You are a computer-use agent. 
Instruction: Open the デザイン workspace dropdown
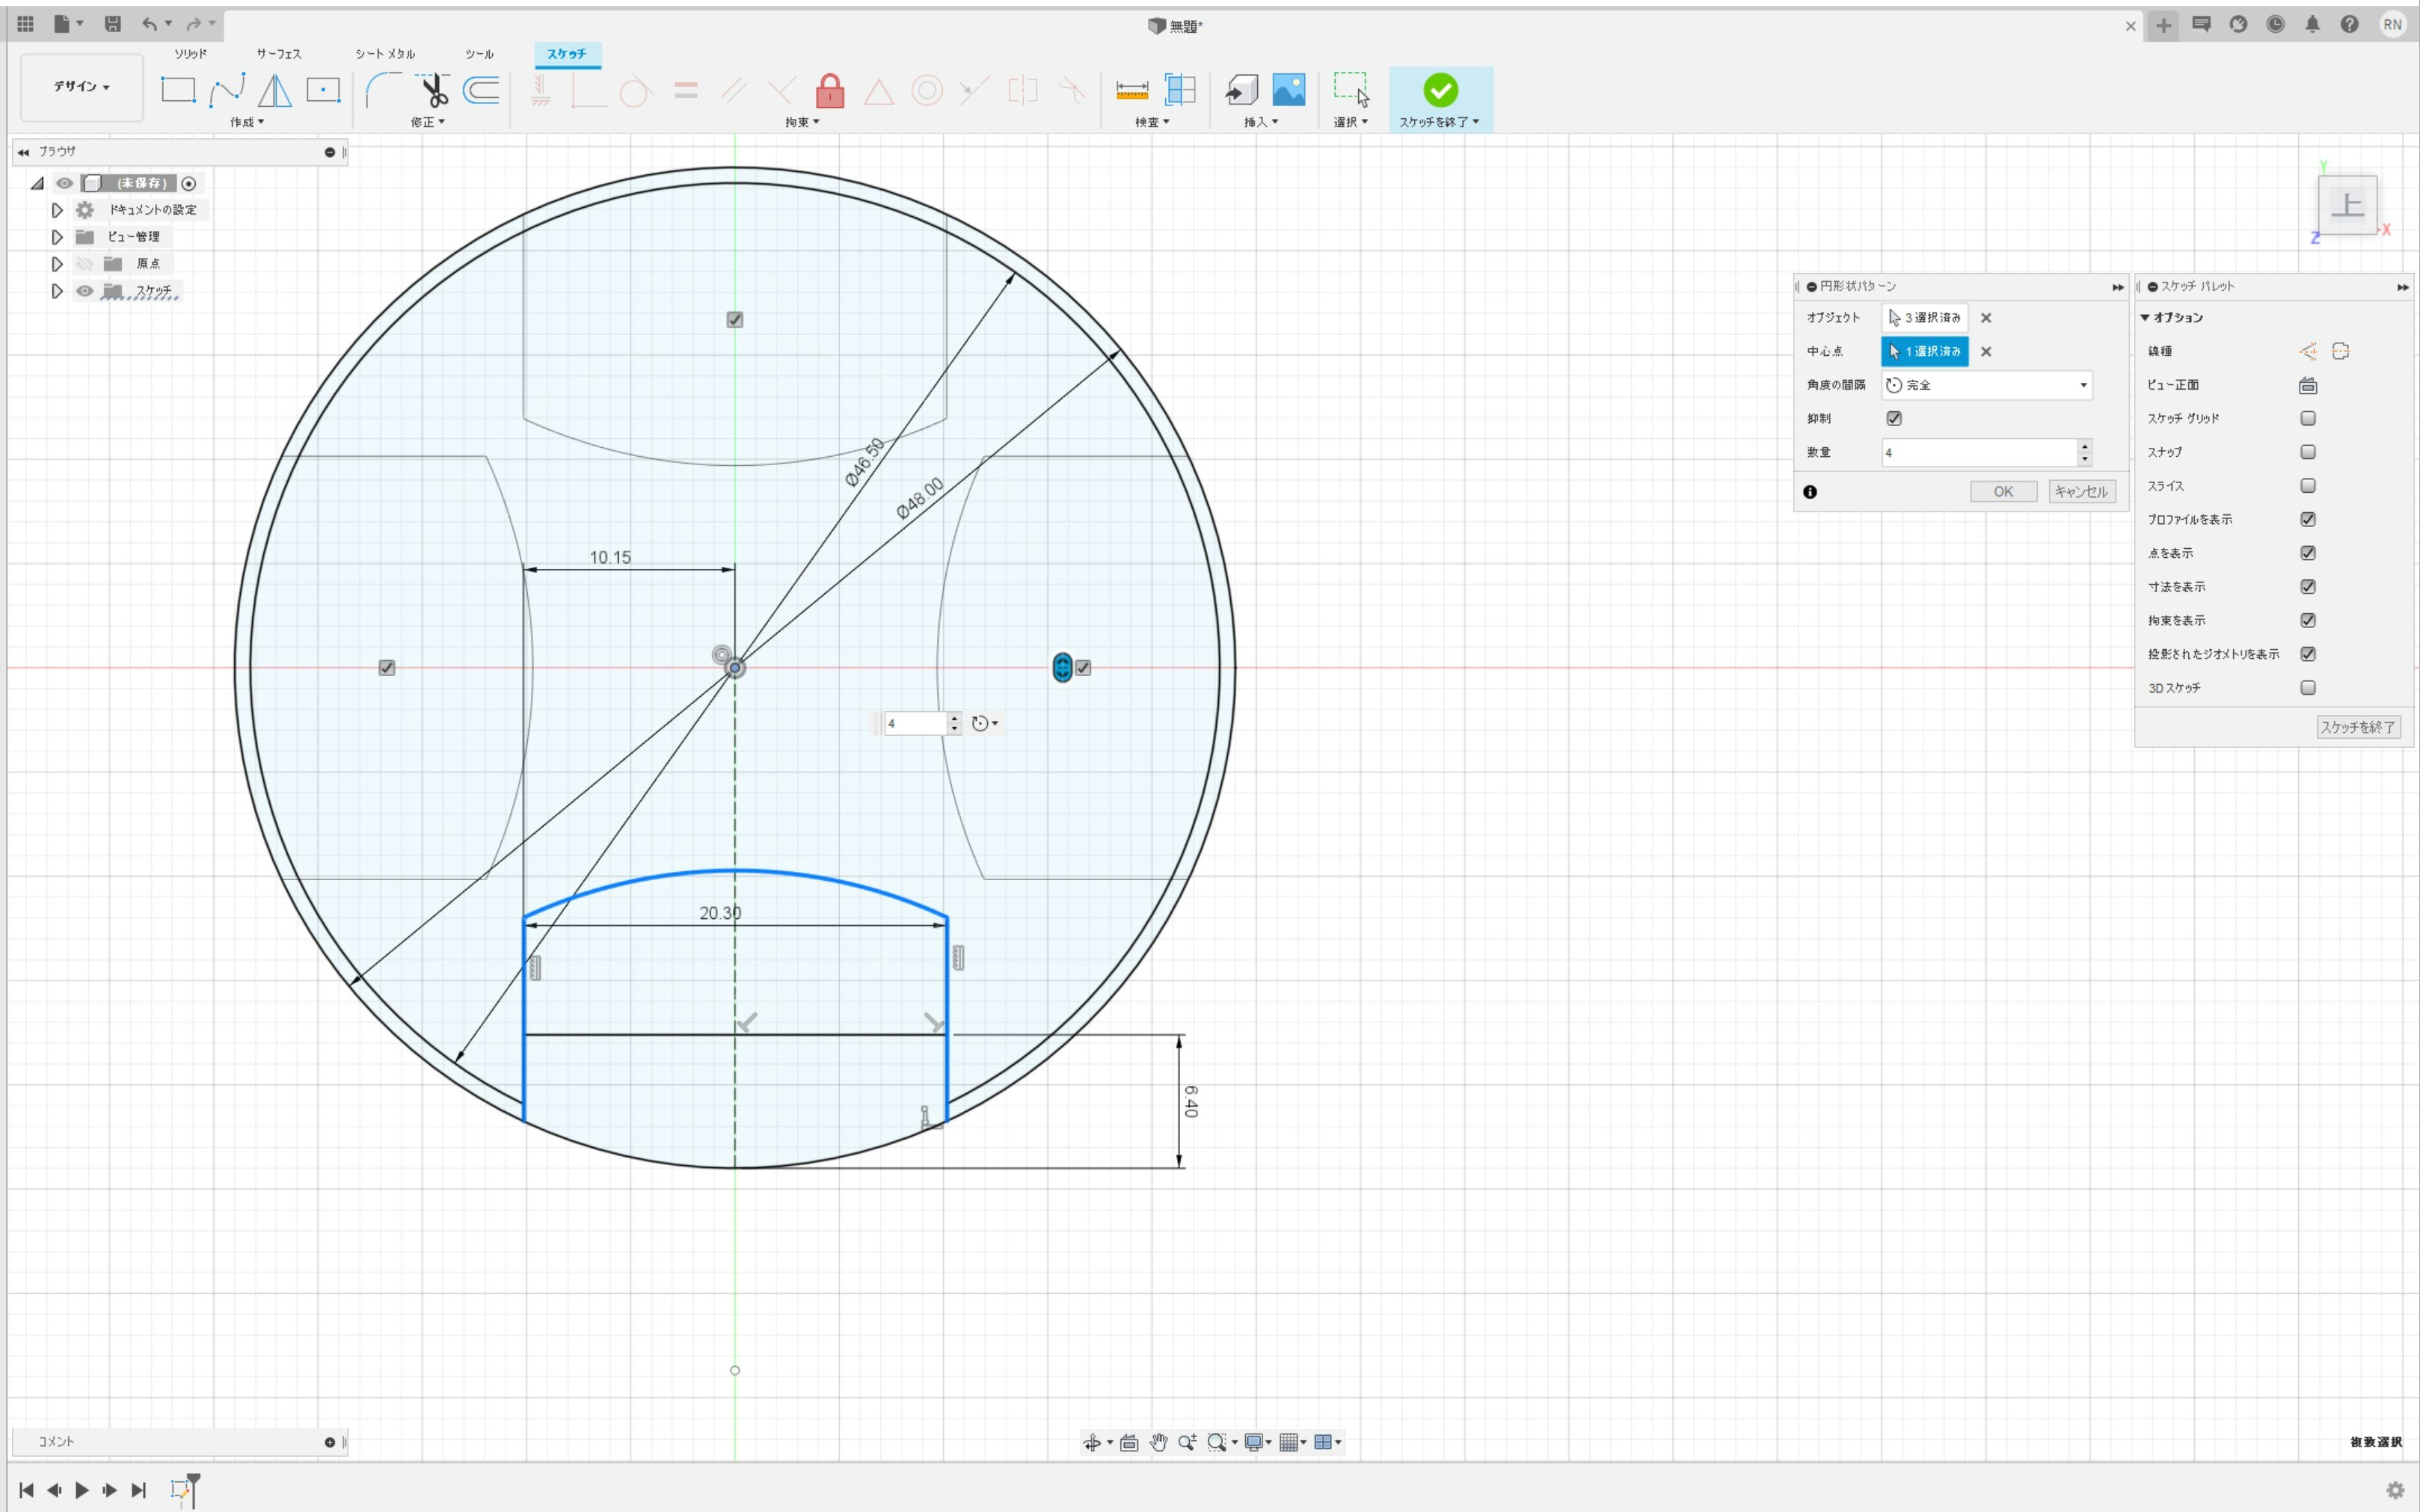pos(81,87)
